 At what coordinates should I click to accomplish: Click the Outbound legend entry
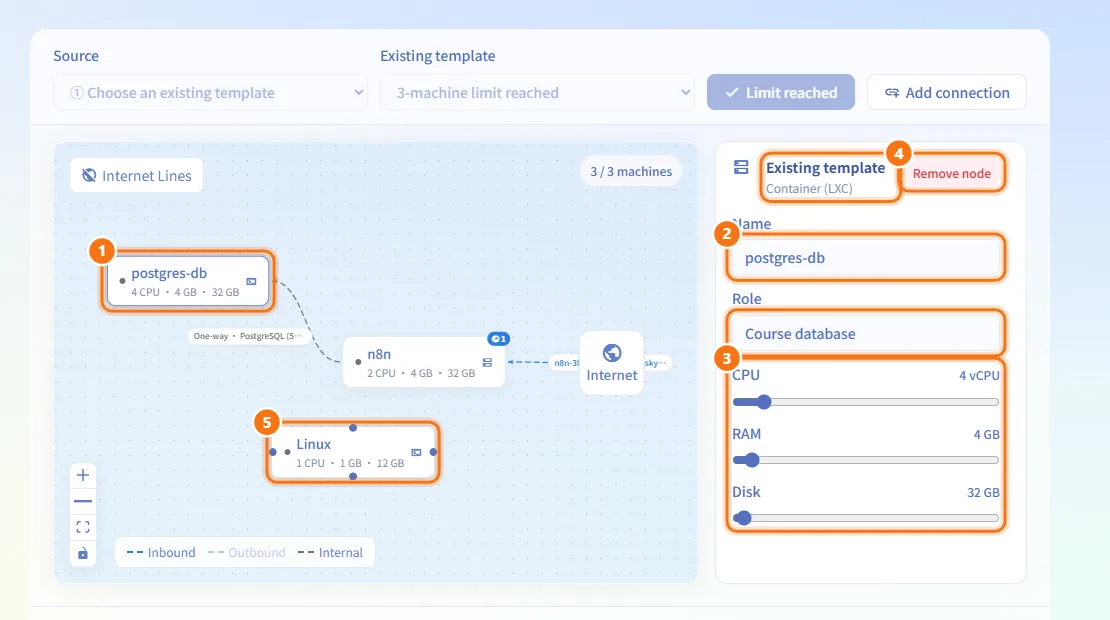click(246, 553)
